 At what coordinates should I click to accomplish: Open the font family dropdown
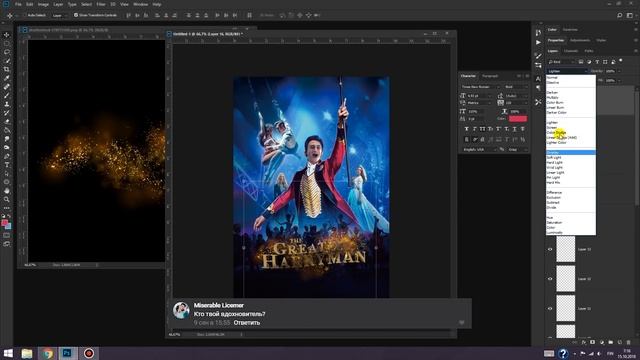[x=480, y=87]
